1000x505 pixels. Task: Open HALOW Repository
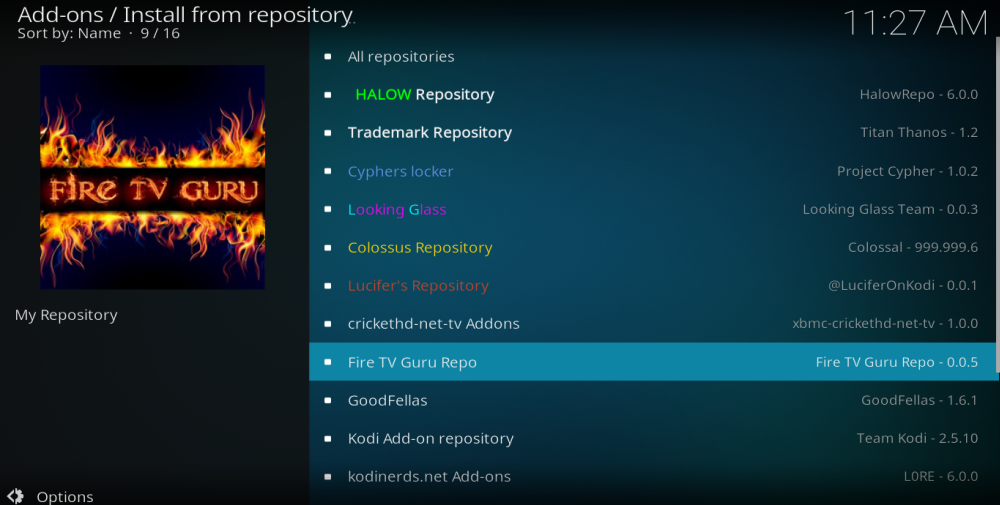[x=425, y=95]
